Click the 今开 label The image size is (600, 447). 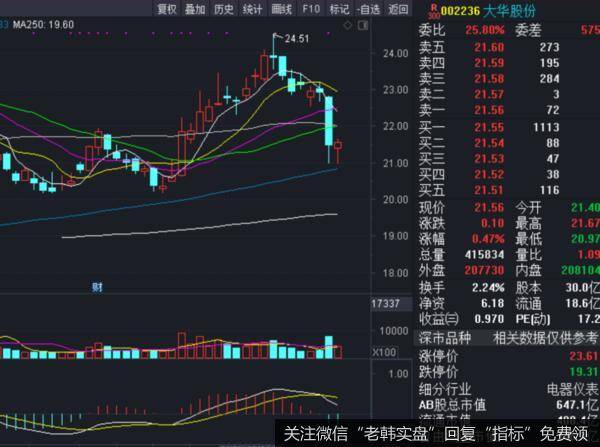click(x=528, y=208)
